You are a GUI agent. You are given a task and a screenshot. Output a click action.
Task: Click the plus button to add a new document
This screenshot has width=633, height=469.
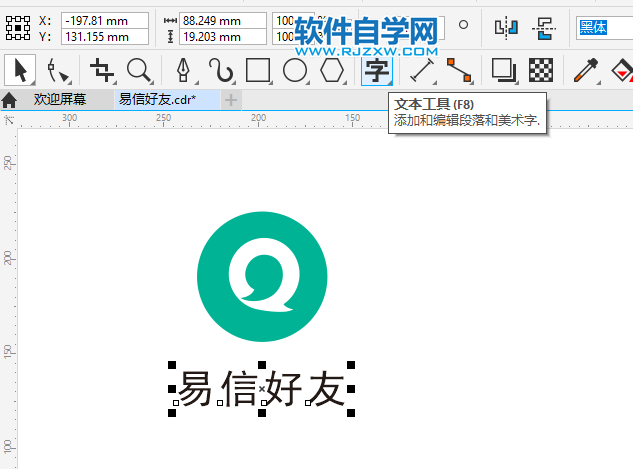(x=231, y=100)
